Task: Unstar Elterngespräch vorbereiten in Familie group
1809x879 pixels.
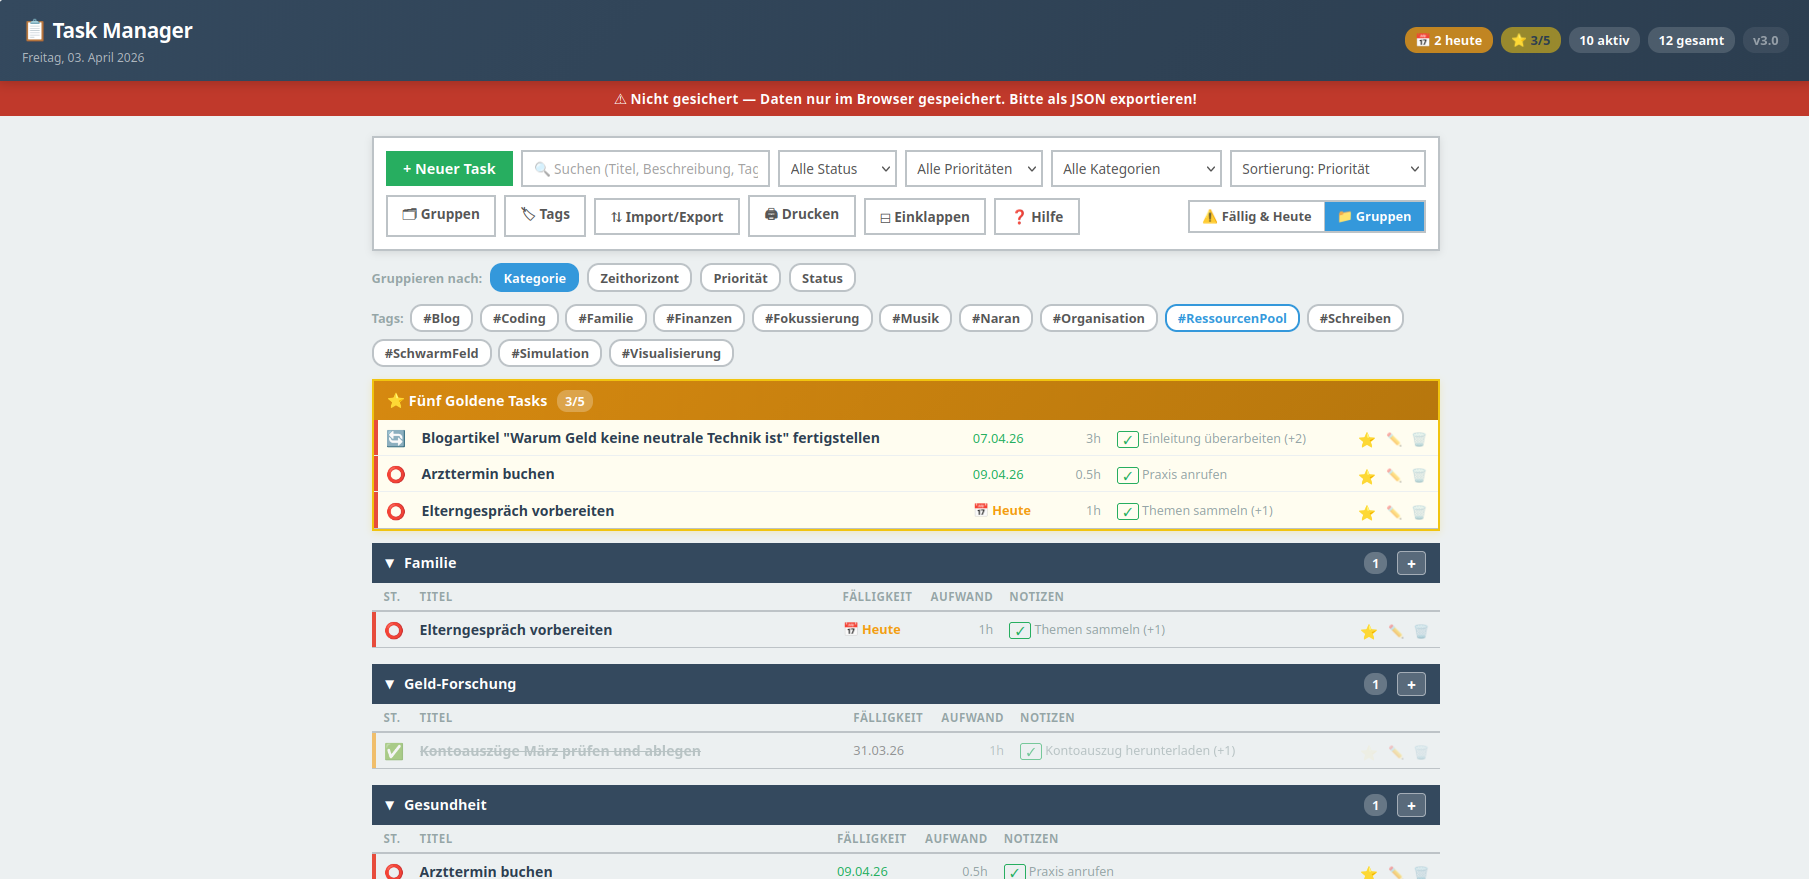Action: coord(1368,631)
